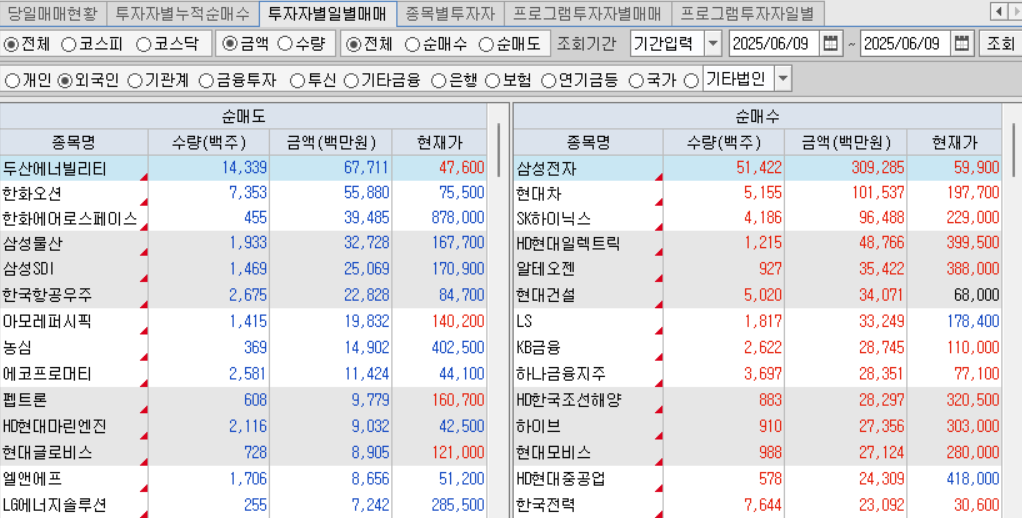Select the 코스닥 radio button

pos(143,44)
